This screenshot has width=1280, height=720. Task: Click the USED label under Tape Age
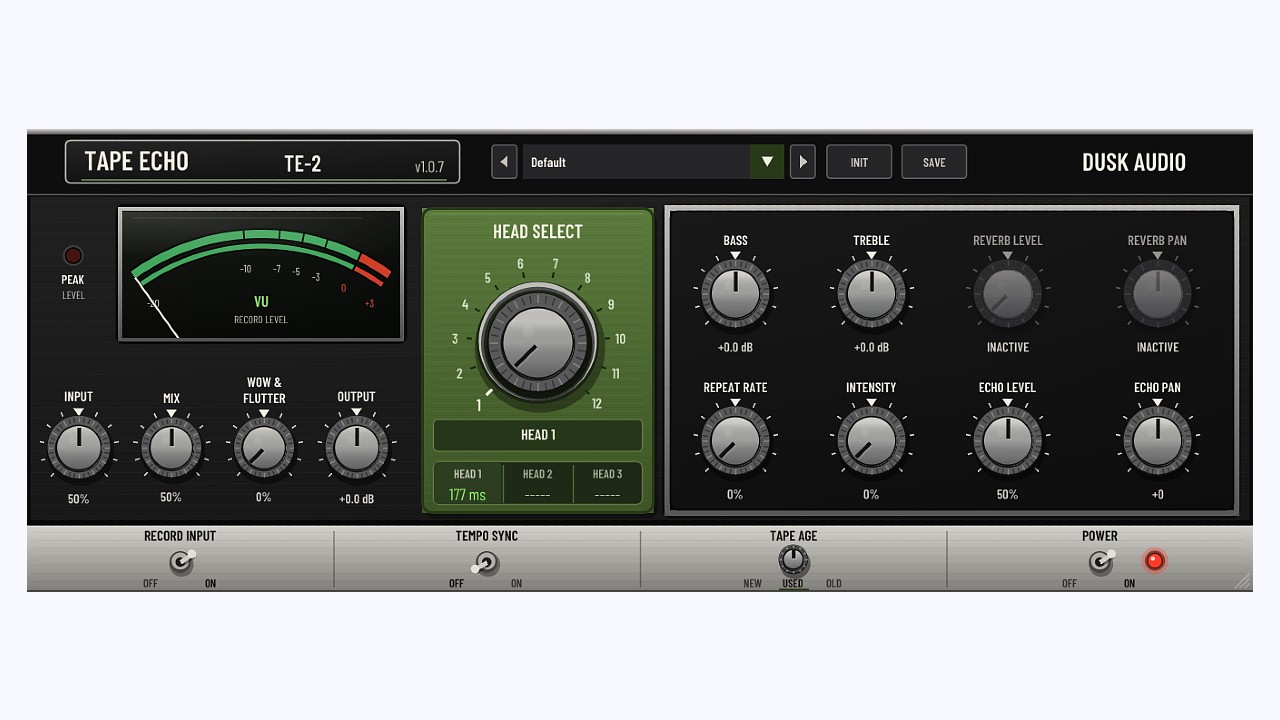792,584
